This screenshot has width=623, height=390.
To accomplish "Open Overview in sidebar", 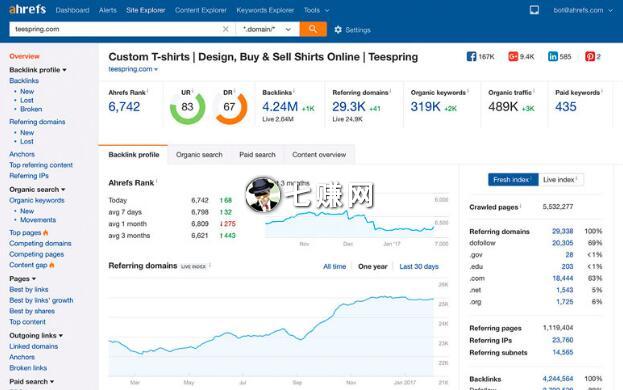I will 24,56.
